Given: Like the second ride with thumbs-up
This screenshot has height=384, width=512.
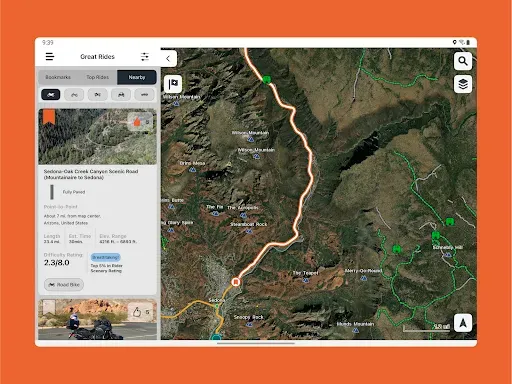Looking at the screenshot, I should [x=140, y=312].
